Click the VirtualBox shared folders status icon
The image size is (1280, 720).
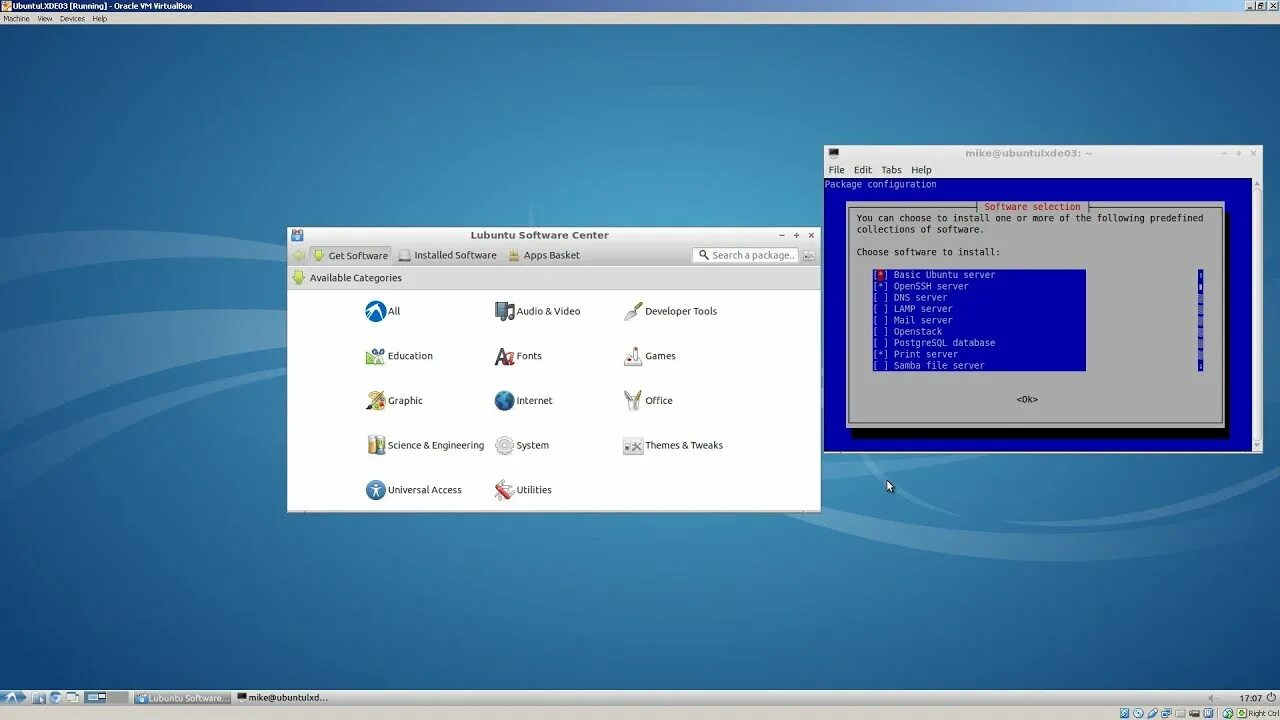click(1182, 713)
